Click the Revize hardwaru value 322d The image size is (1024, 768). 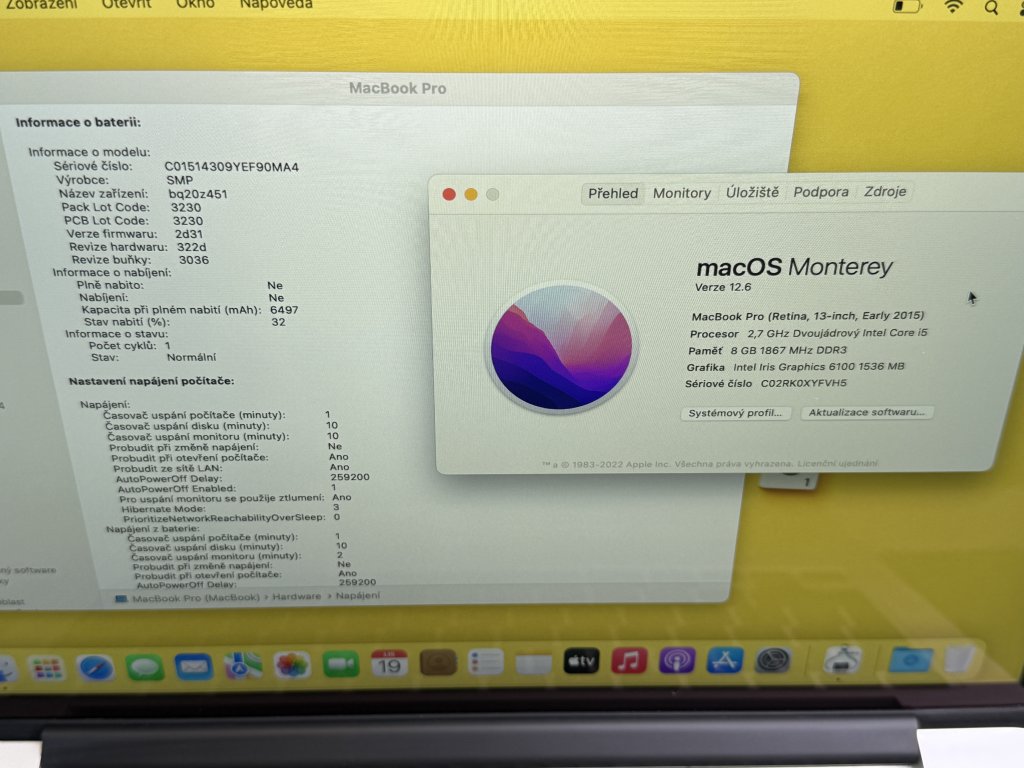[x=191, y=247]
